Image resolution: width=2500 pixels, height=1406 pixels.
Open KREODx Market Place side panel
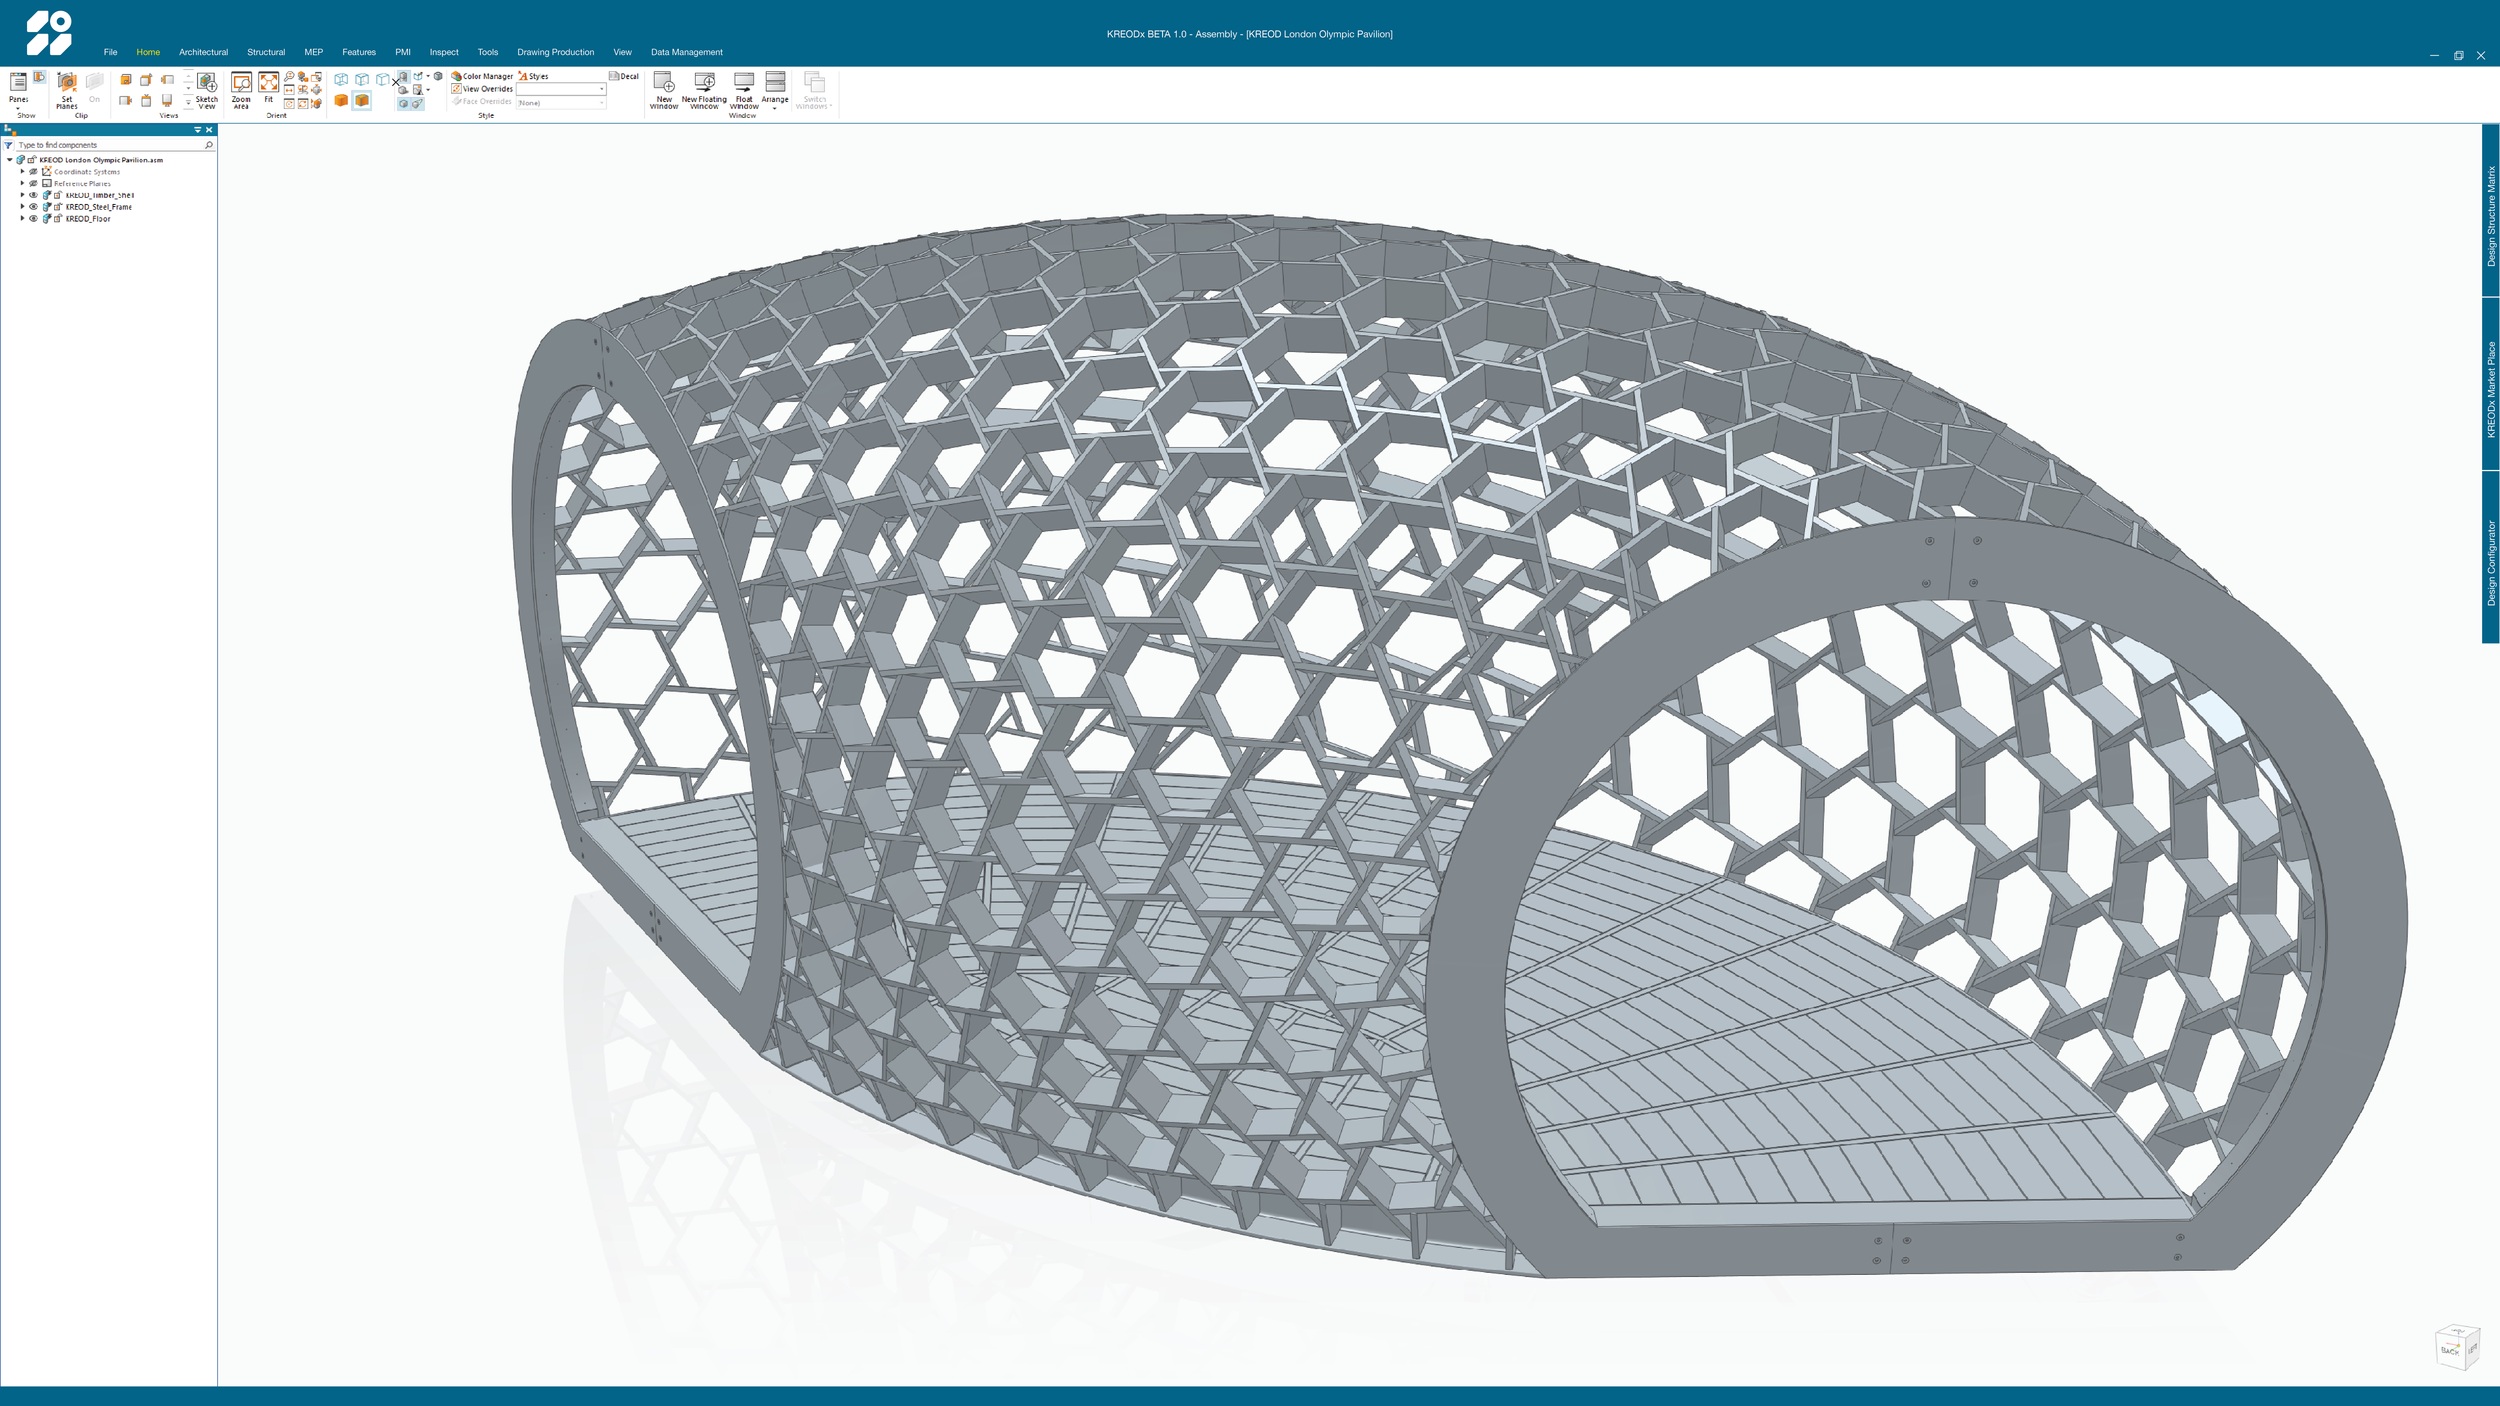(x=2490, y=388)
